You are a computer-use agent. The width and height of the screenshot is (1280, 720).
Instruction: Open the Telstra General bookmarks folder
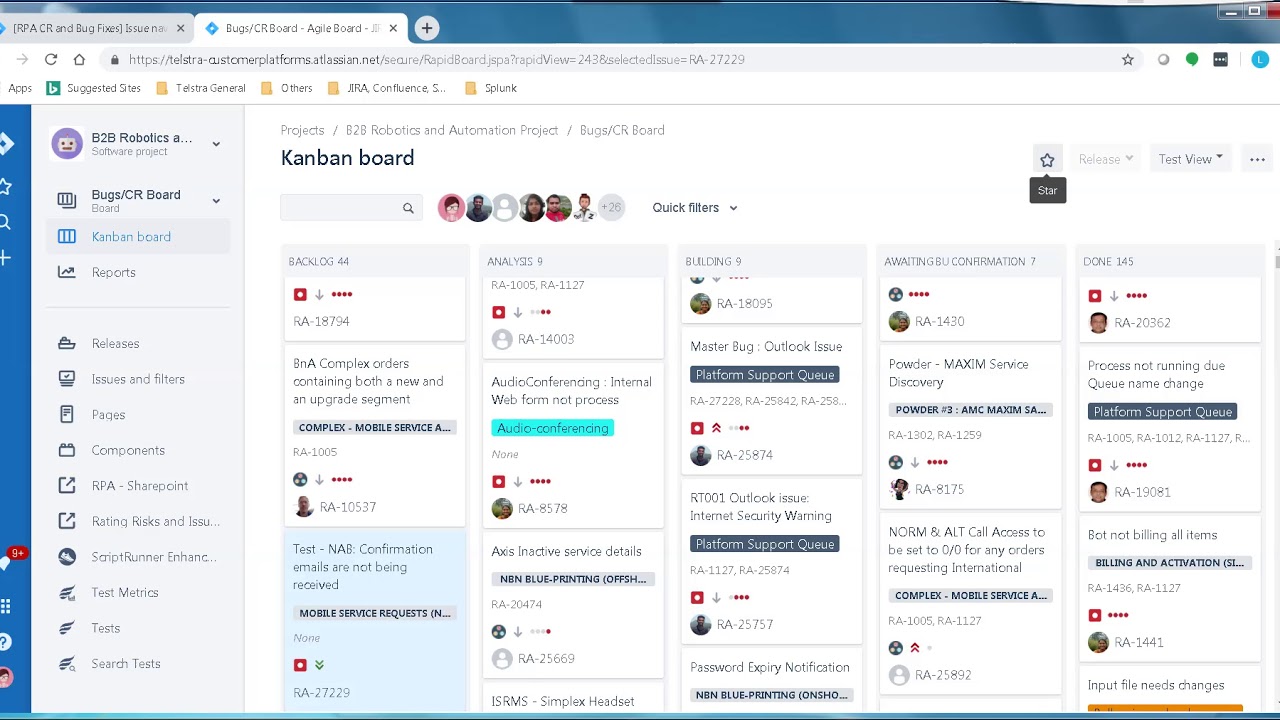(x=201, y=88)
